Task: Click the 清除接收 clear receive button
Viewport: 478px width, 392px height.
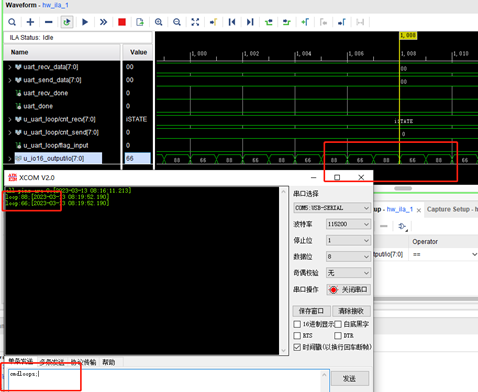Action: (351, 311)
